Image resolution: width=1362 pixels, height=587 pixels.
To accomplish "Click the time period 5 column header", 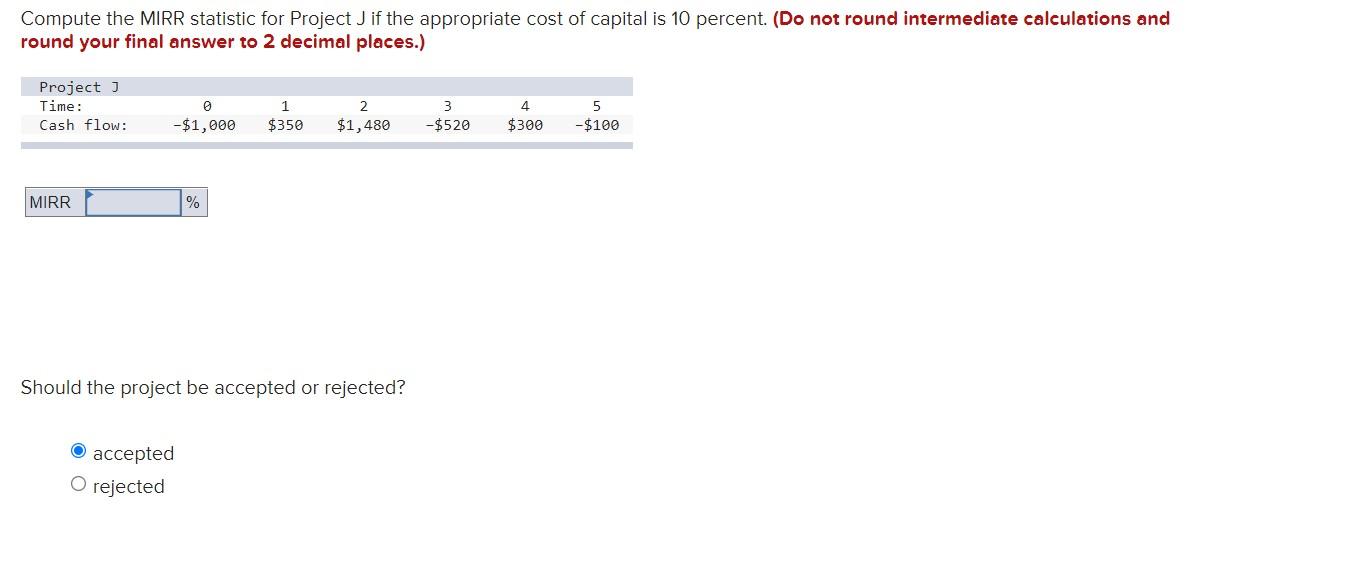I will [596, 106].
